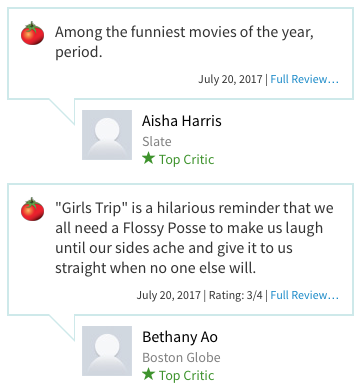The width and height of the screenshot is (361, 392).
Task: Click the Boston Globe publication name
Action: click(181, 358)
